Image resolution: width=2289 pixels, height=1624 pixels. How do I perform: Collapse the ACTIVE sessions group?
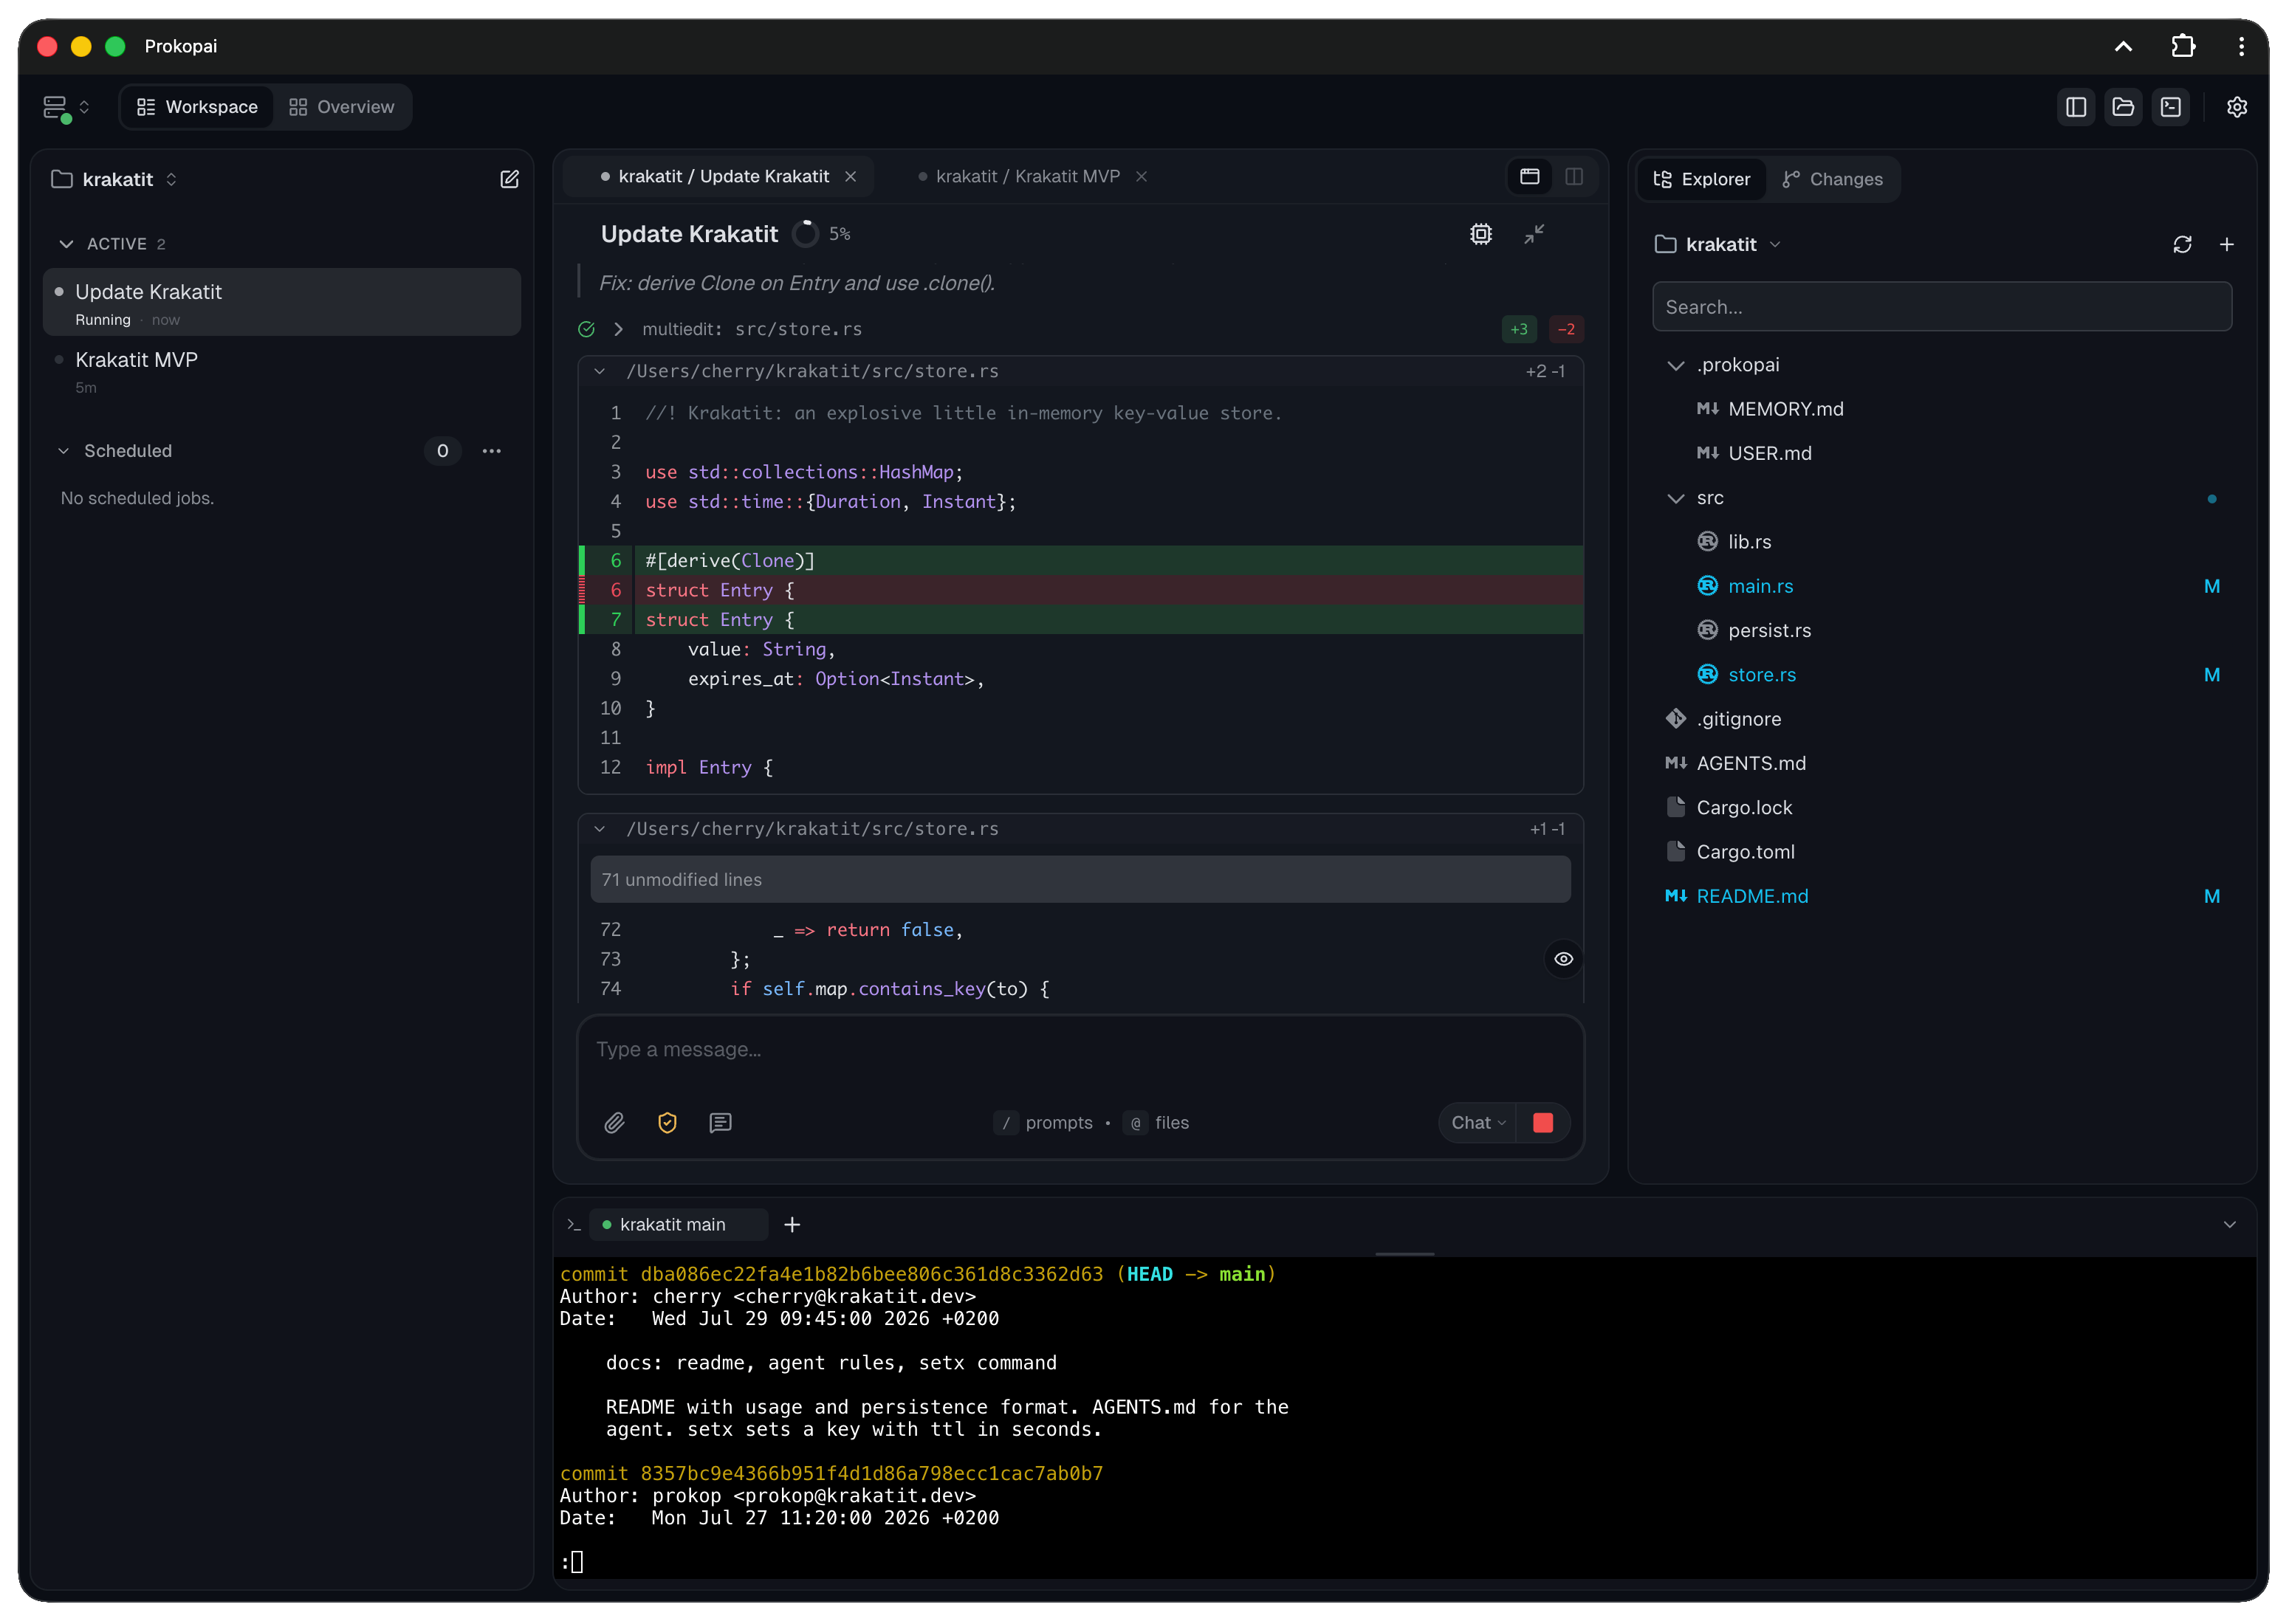(66, 244)
